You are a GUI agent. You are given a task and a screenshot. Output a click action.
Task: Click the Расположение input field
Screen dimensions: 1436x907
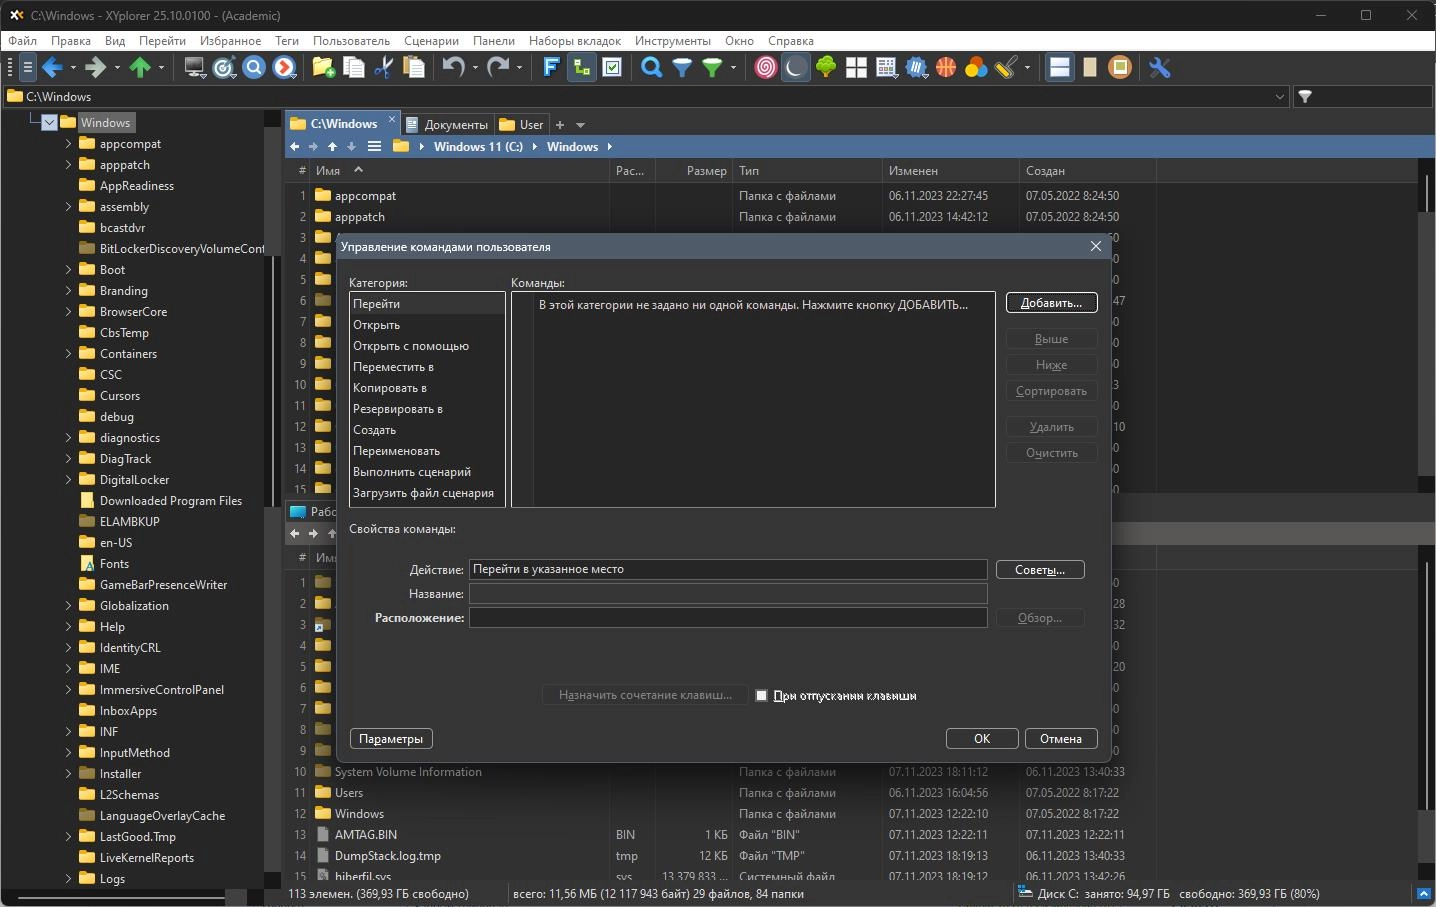coord(728,618)
